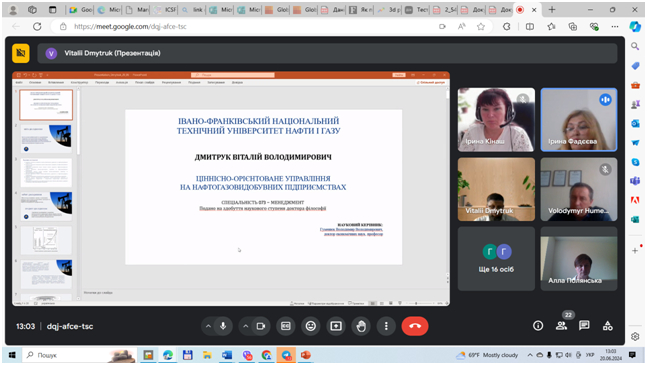The height and width of the screenshot is (365, 647).
Task: Open activities shapes icon
Action: point(607,326)
